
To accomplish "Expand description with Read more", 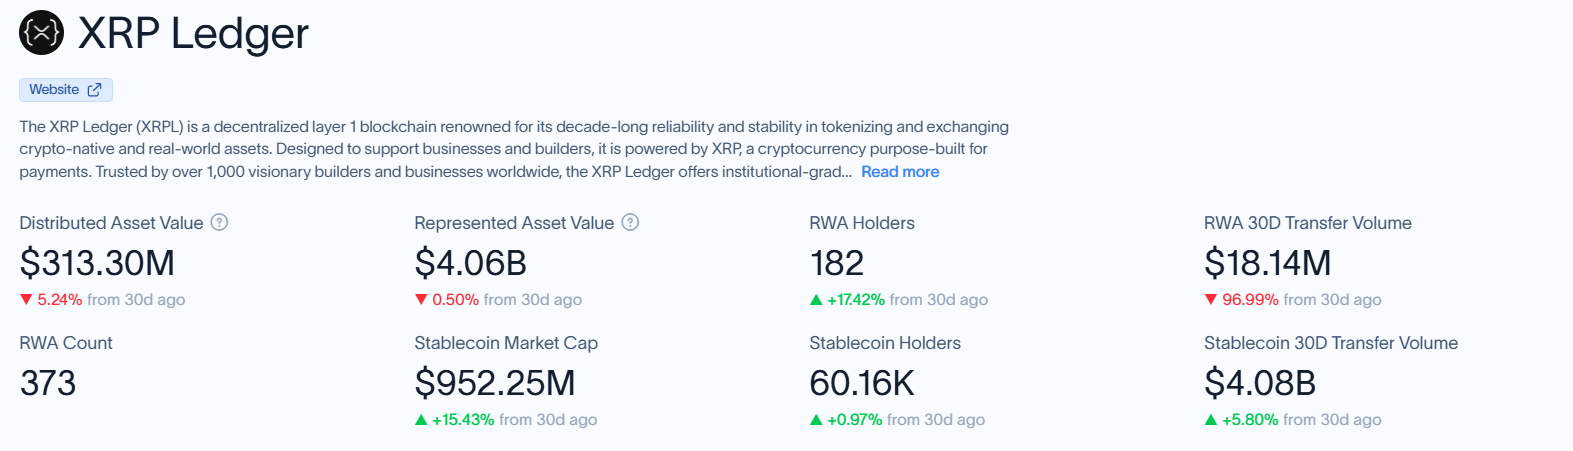I will coord(900,172).
